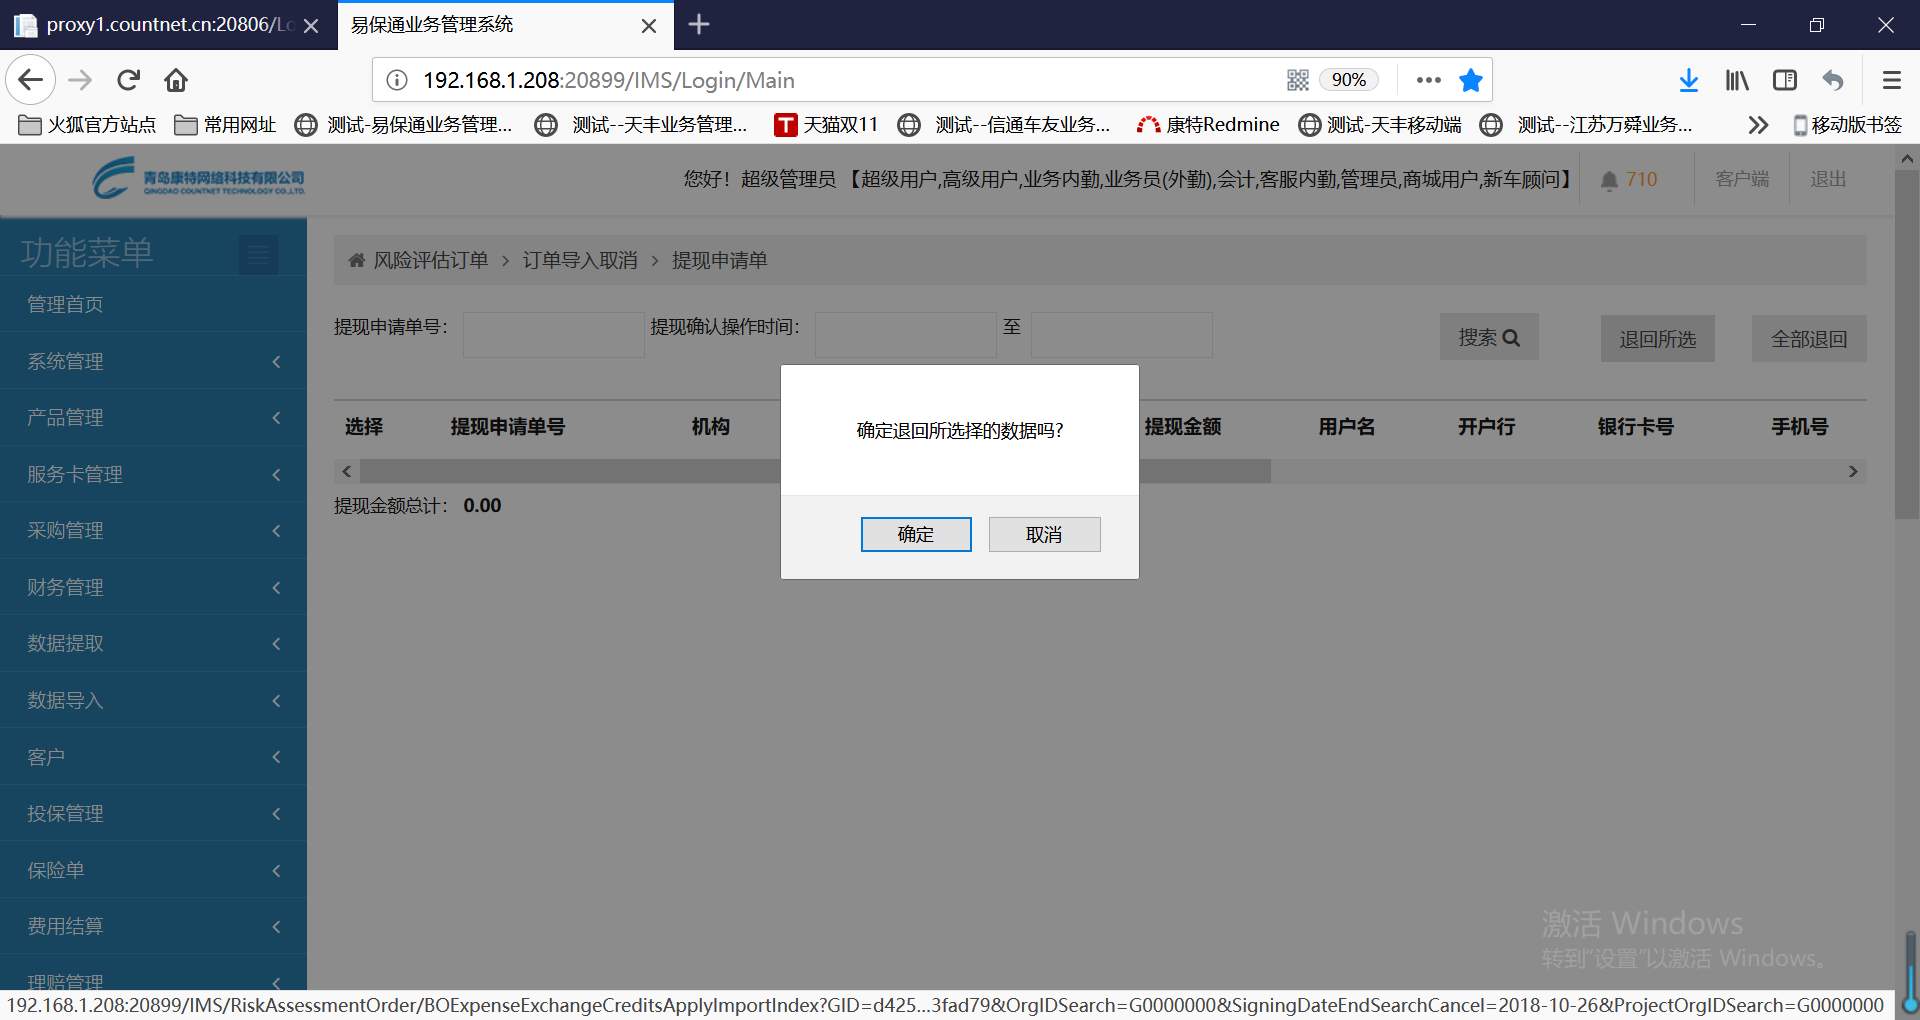Image resolution: width=1920 pixels, height=1020 pixels.
Task: Open page actions three-dot menu
Action: pyautogui.click(x=1429, y=80)
